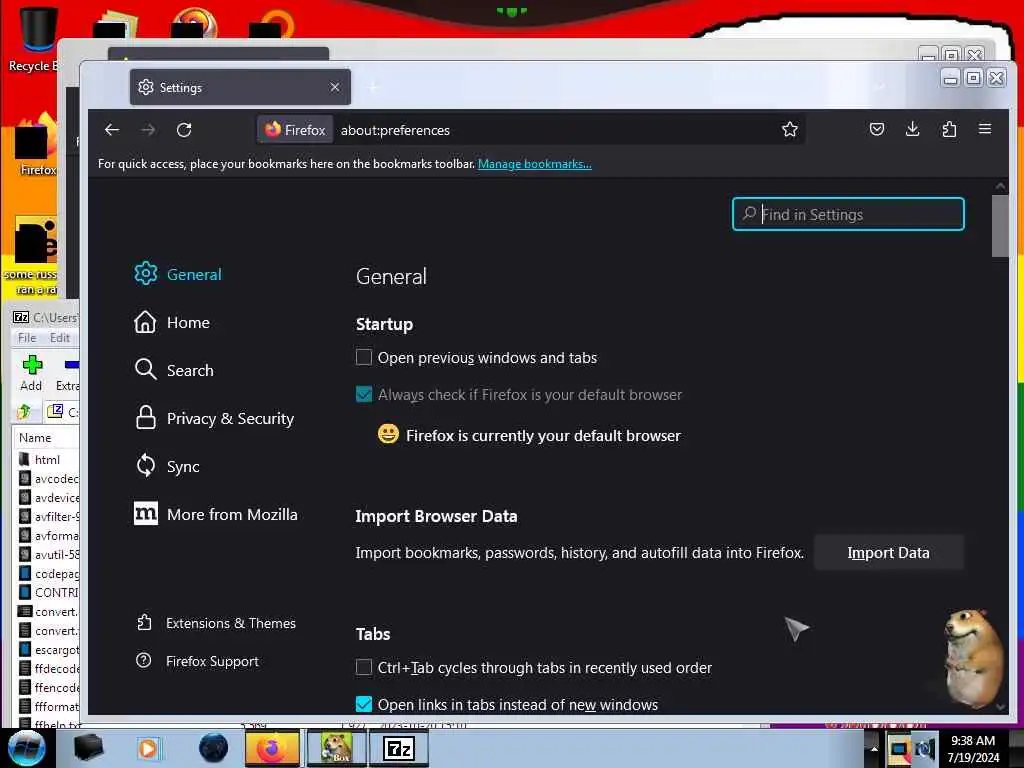Viewport: 1024px width, 768px height.
Task: Click the Settings tab title
Action: tap(181, 88)
